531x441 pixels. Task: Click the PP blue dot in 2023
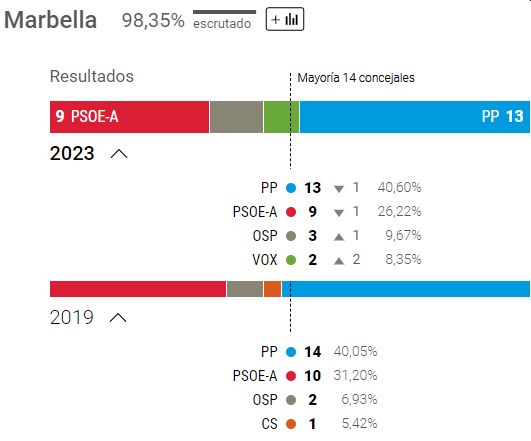(x=291, y=188)
